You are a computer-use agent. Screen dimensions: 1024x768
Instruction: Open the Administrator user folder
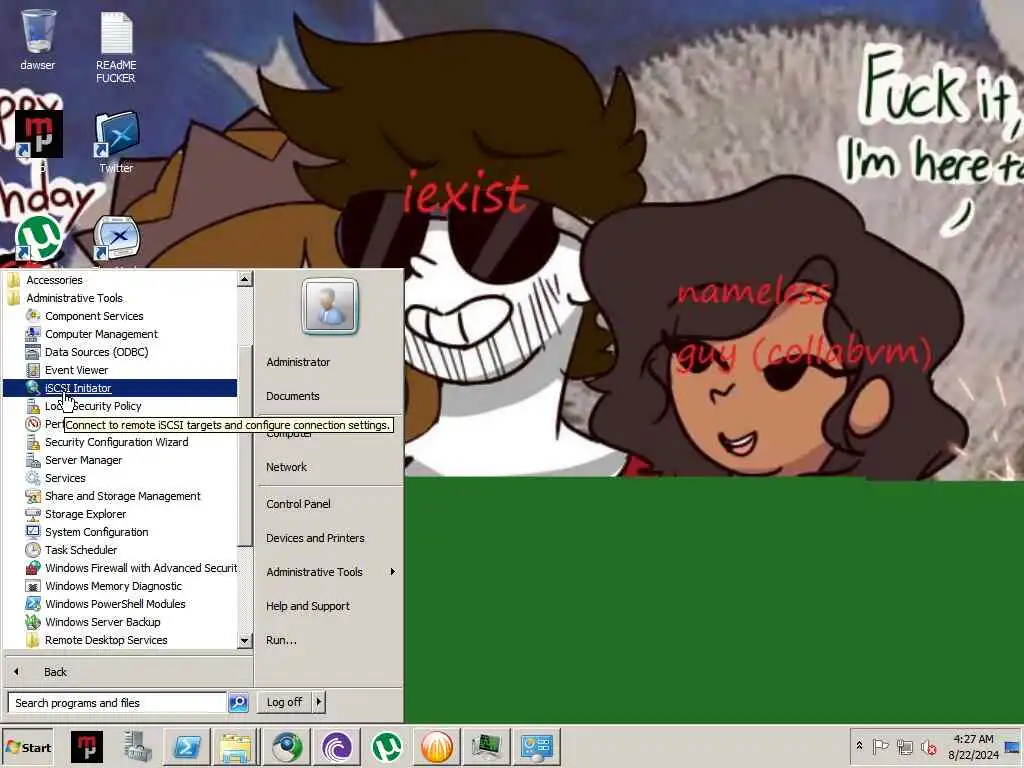coord(298,362)
